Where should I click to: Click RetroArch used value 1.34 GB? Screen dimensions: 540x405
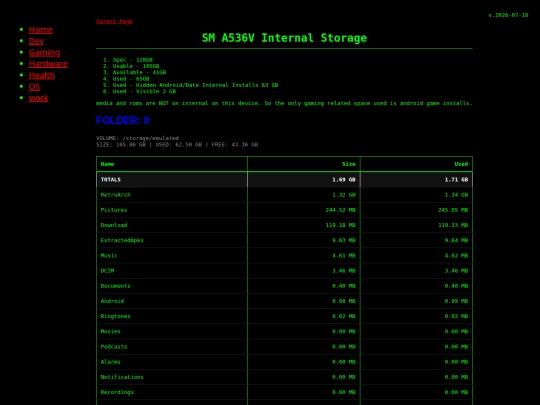click(456, 195)
